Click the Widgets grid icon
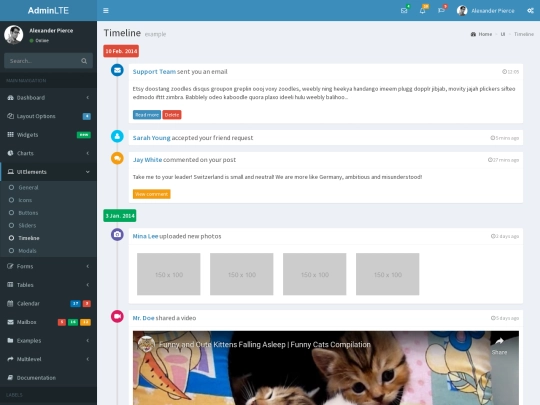Viewport: 540px width, 405px height. coord(10,135)
